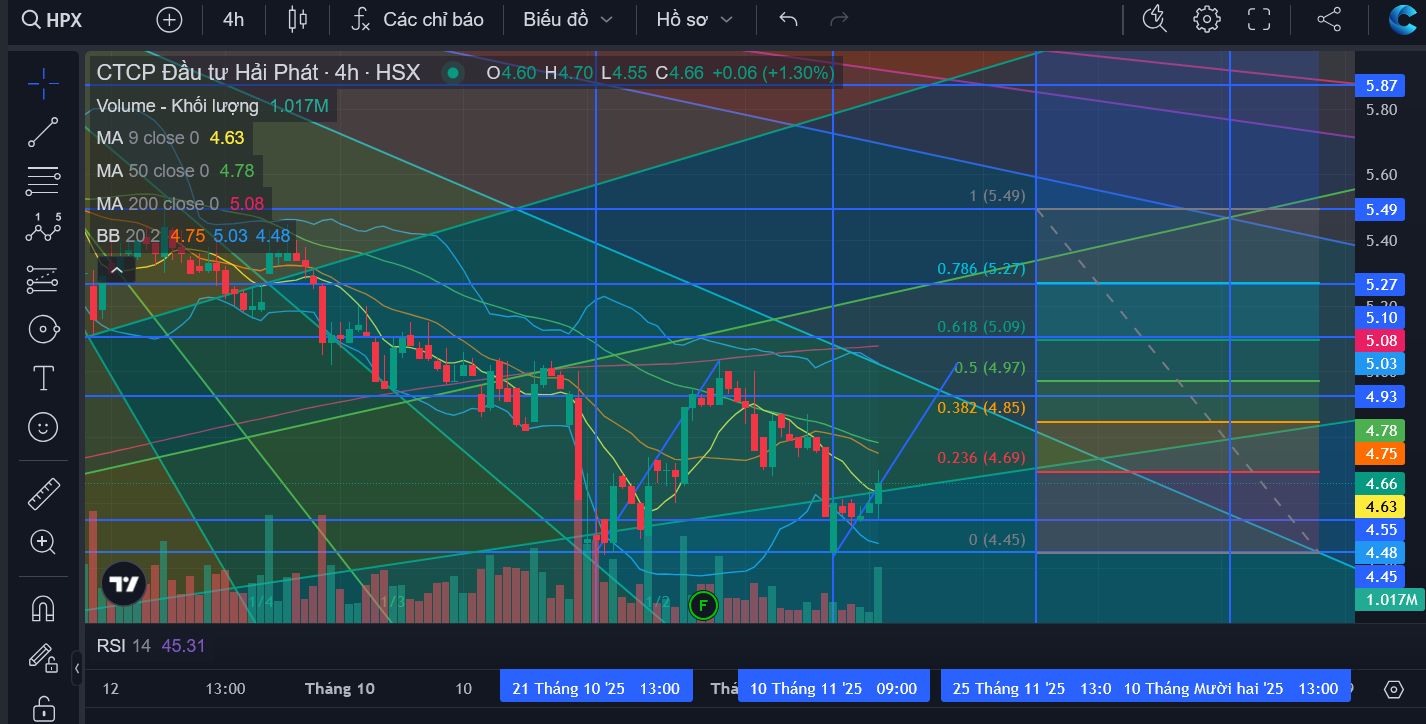Expand the Biểu đồ dropdown menu
Viewport: 1426px width, 724px height.
pos(567,19)
